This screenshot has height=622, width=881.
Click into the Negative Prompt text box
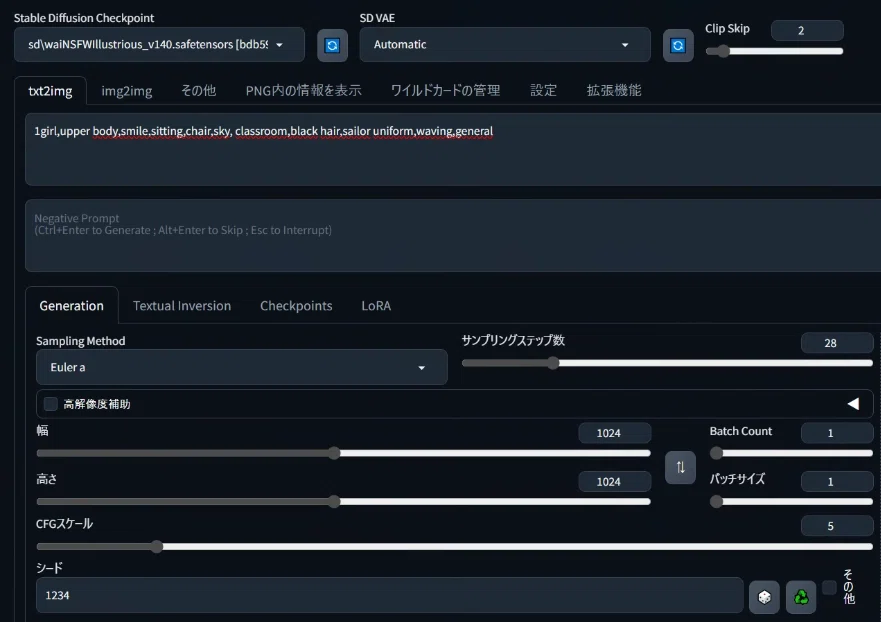click(x=453, y=235)
